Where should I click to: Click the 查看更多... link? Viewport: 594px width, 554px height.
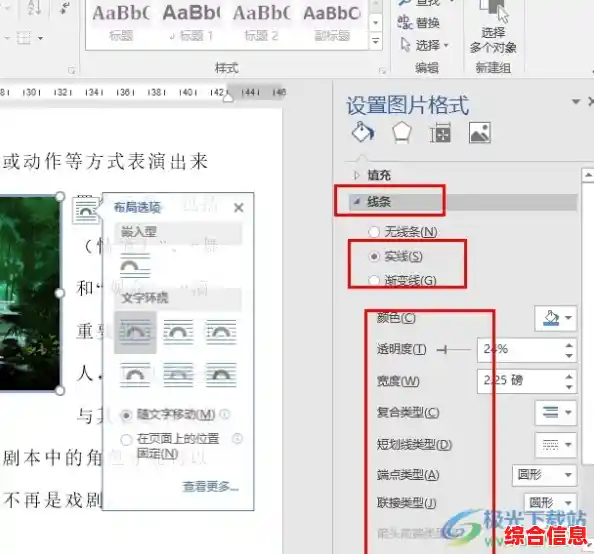tap(211, 487)
